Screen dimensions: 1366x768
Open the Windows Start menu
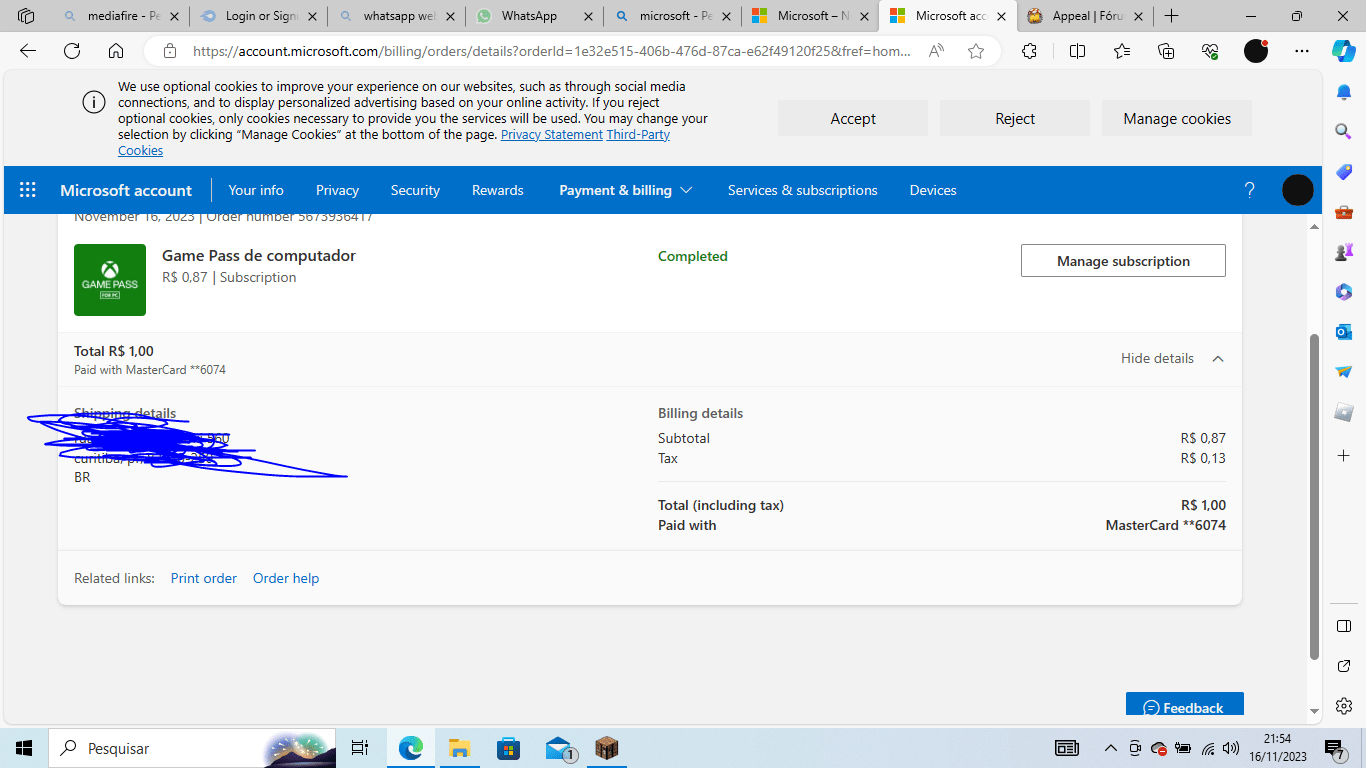point(24,748)
